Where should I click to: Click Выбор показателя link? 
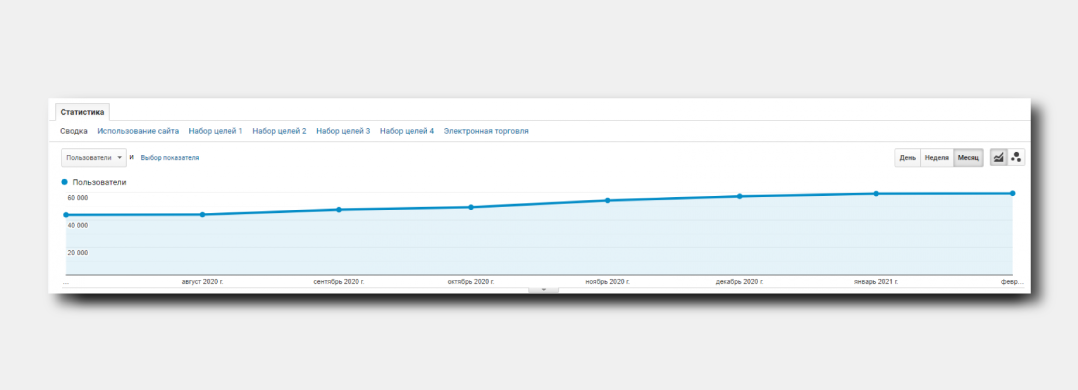tap(170, 158)
